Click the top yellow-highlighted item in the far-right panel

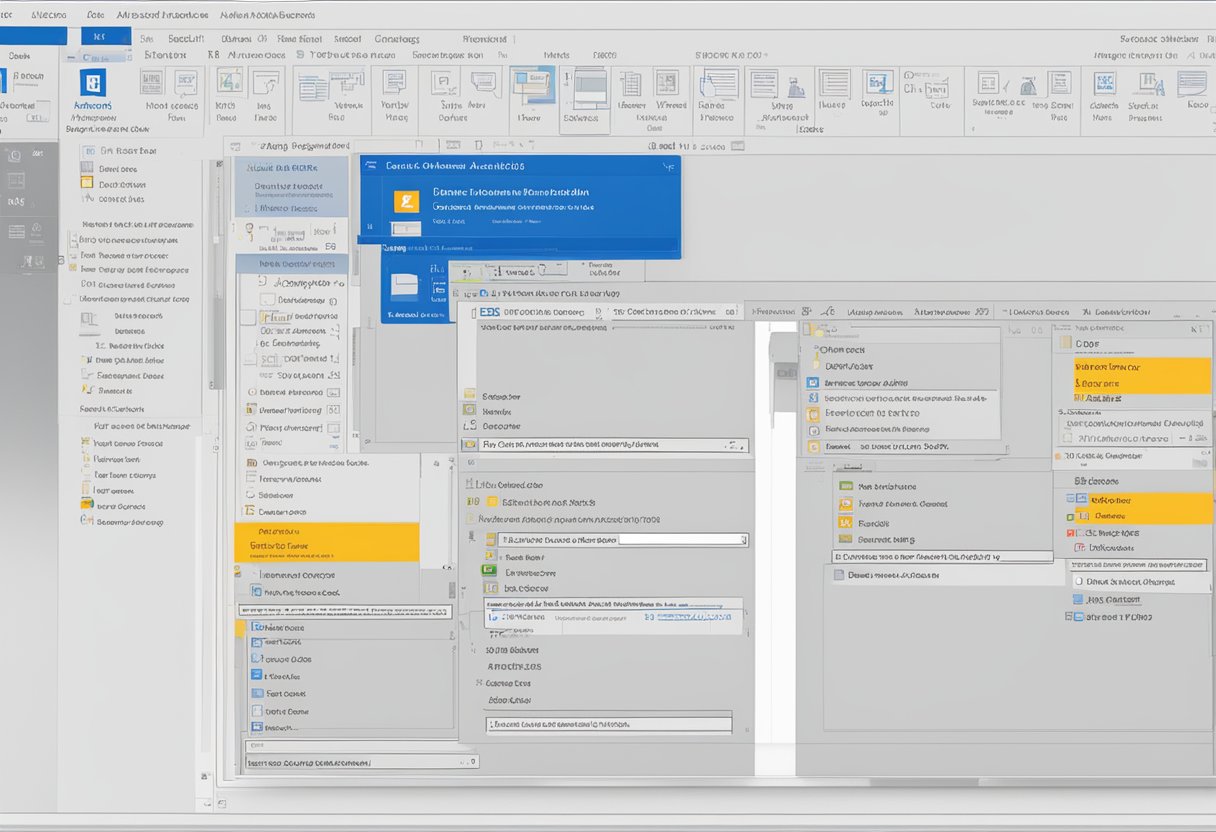point(1141,375)
